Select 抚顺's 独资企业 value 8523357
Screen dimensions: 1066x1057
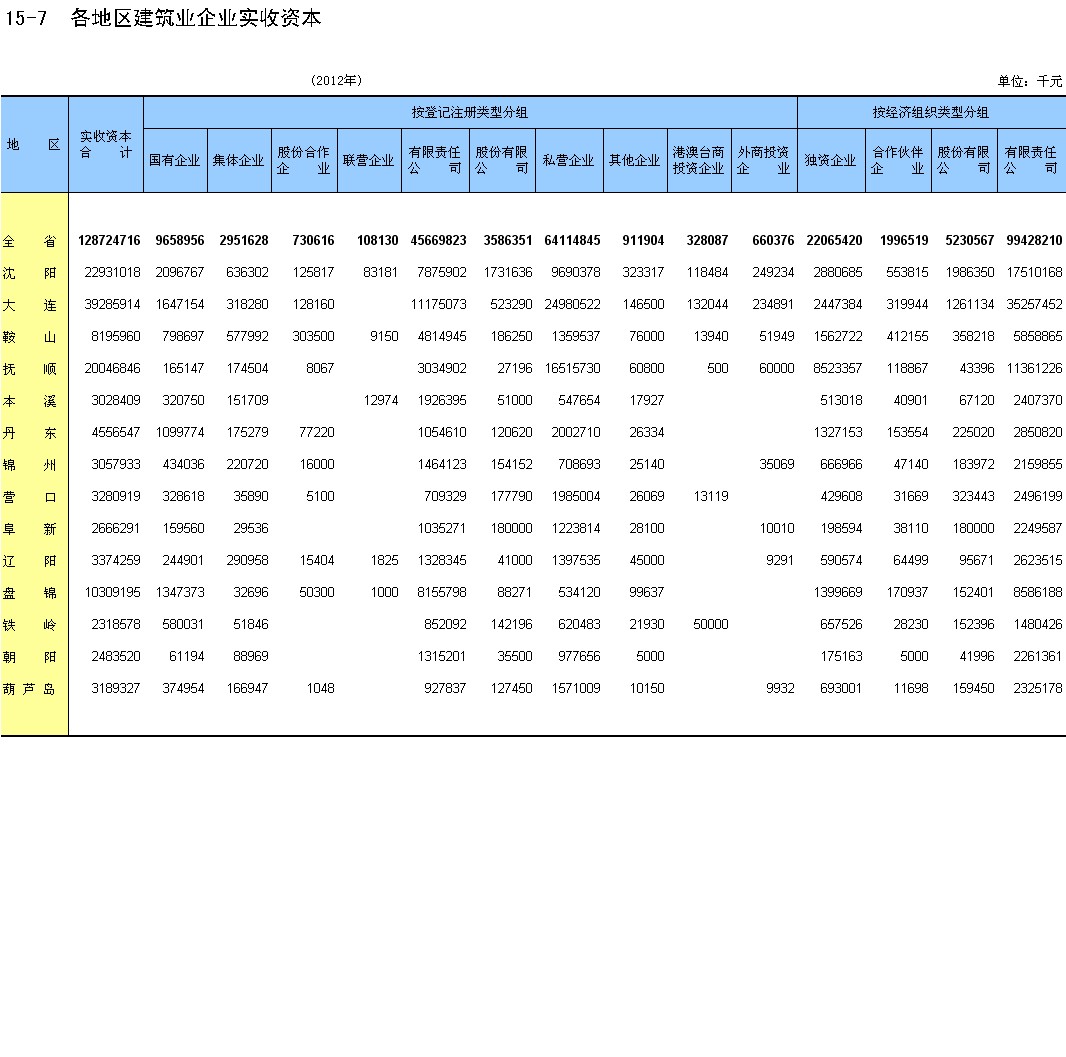pos(838,368)
